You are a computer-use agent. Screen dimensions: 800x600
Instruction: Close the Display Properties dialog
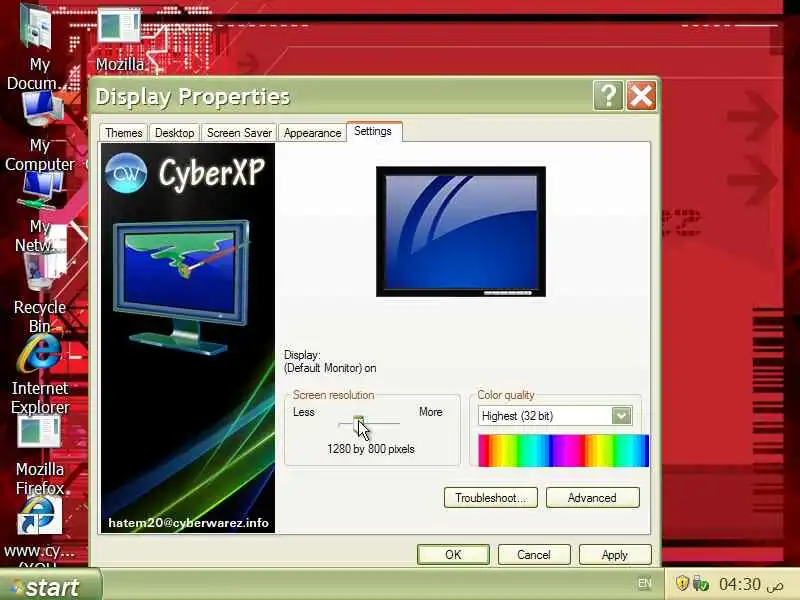tap(641, 95)
